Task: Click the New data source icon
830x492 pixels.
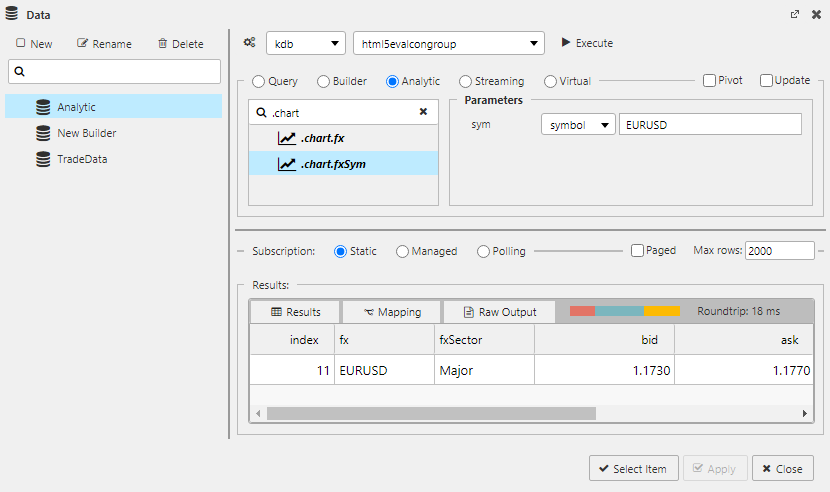Action: [21, 44]
